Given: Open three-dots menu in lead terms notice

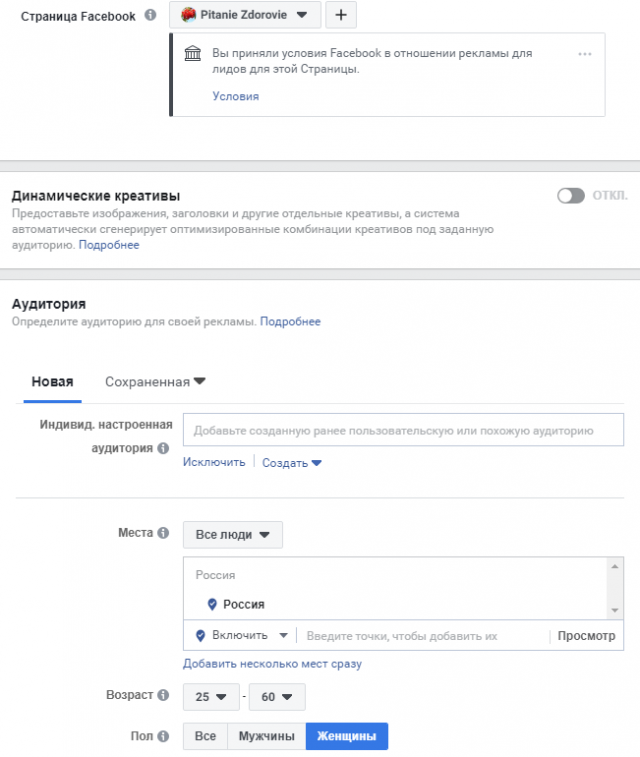Looking at the screenshot, I should coord(584,54).
